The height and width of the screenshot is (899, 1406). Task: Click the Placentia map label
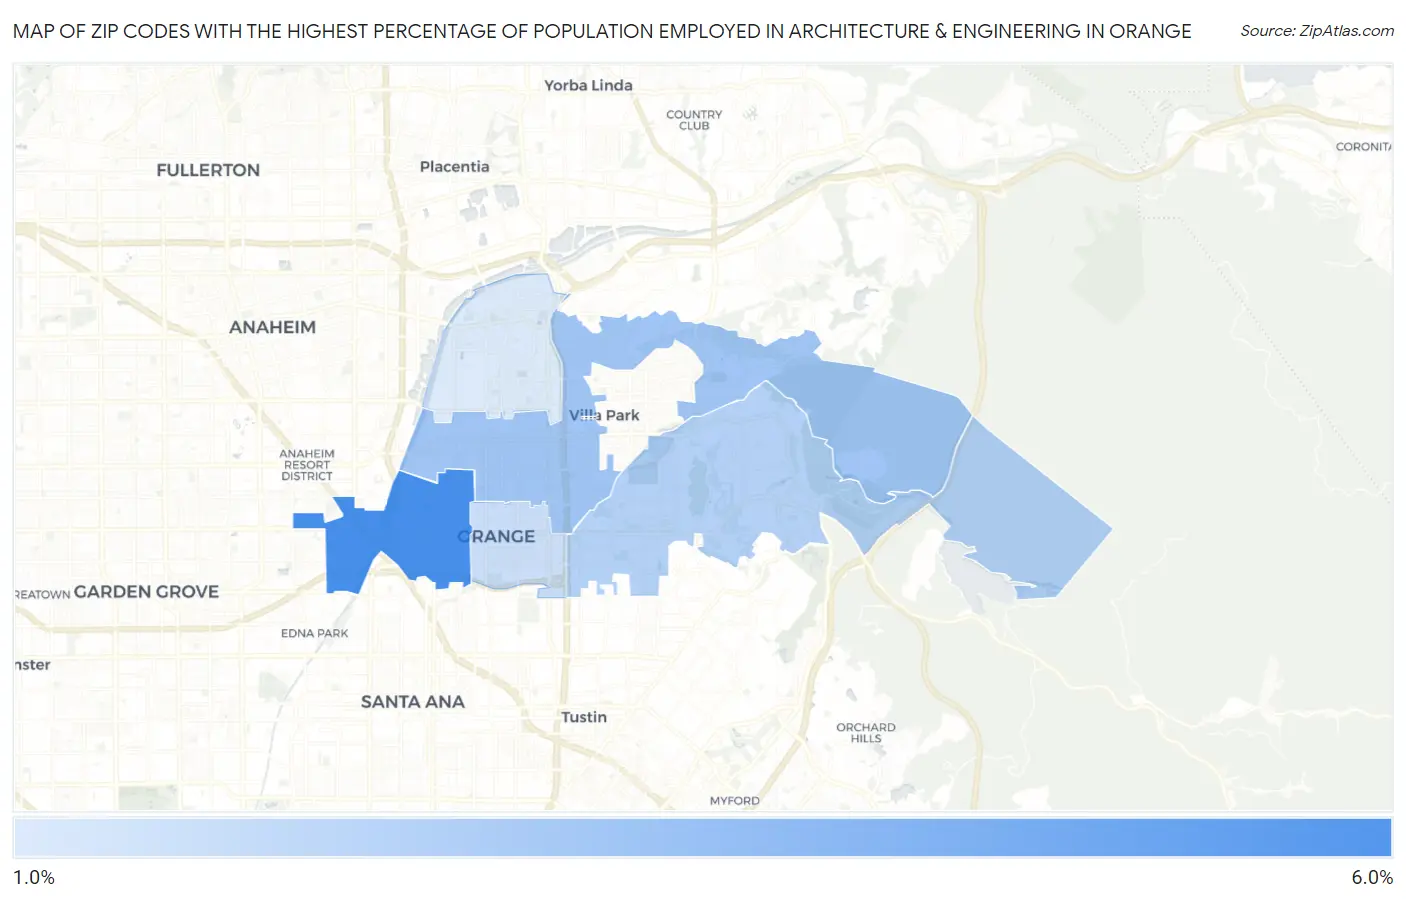[x=455, y=167]
